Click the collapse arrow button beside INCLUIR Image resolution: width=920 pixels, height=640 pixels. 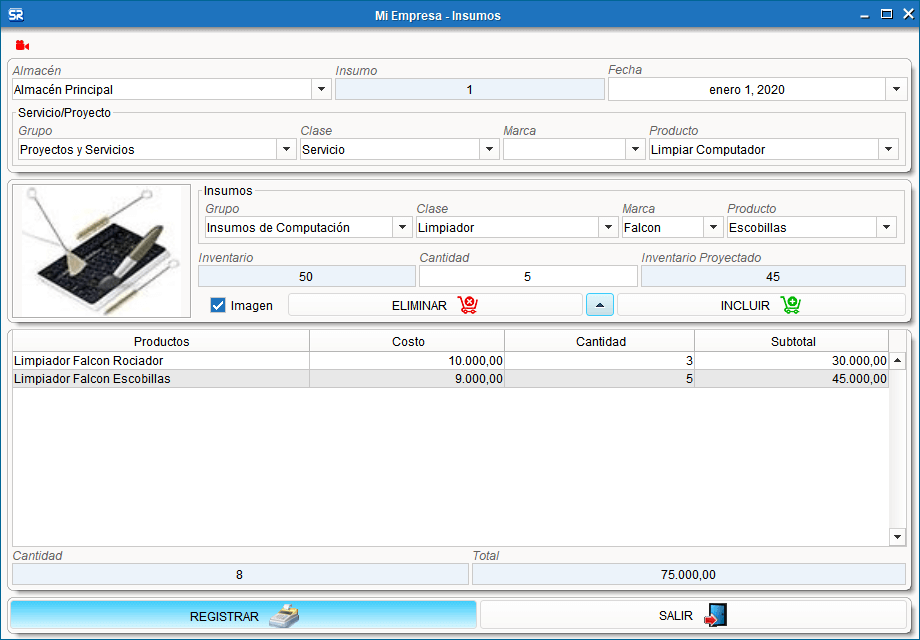point(600,305)
